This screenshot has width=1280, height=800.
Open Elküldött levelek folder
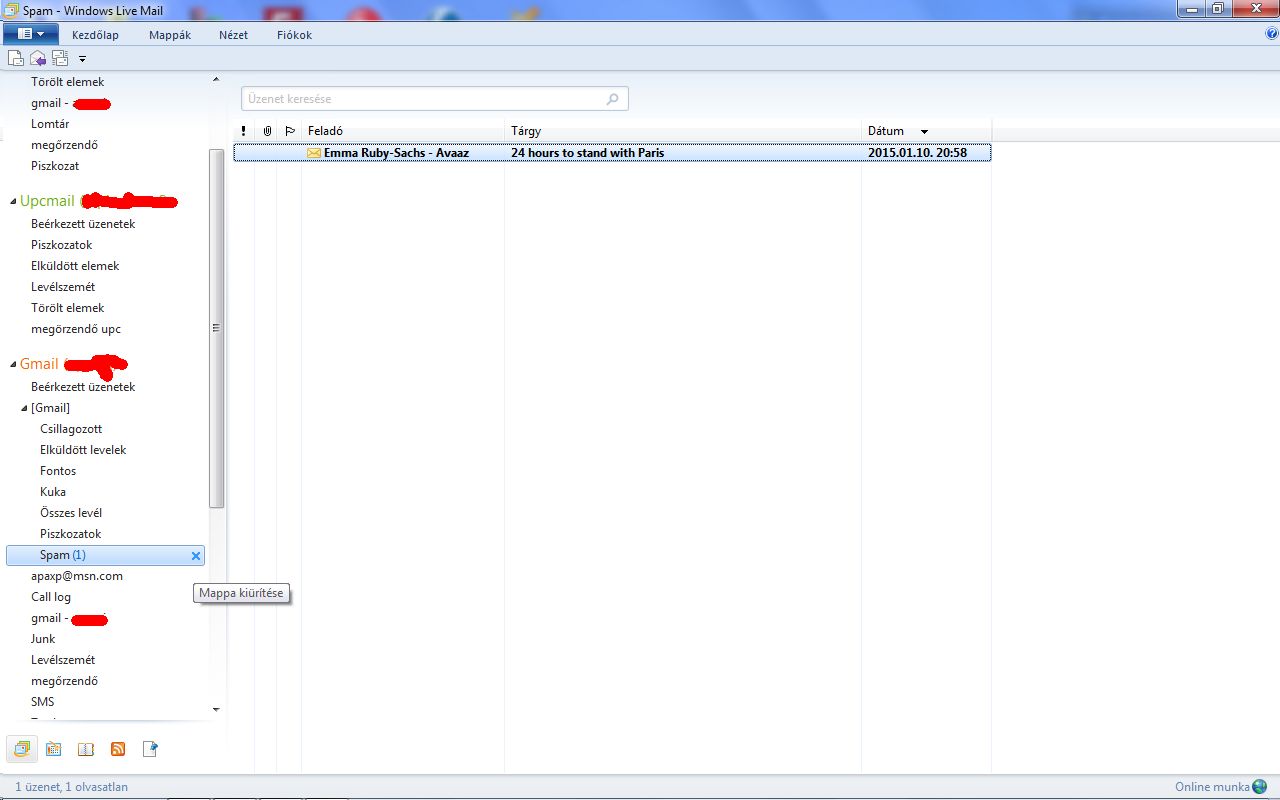pyautogui.click(x=83, y=450)
